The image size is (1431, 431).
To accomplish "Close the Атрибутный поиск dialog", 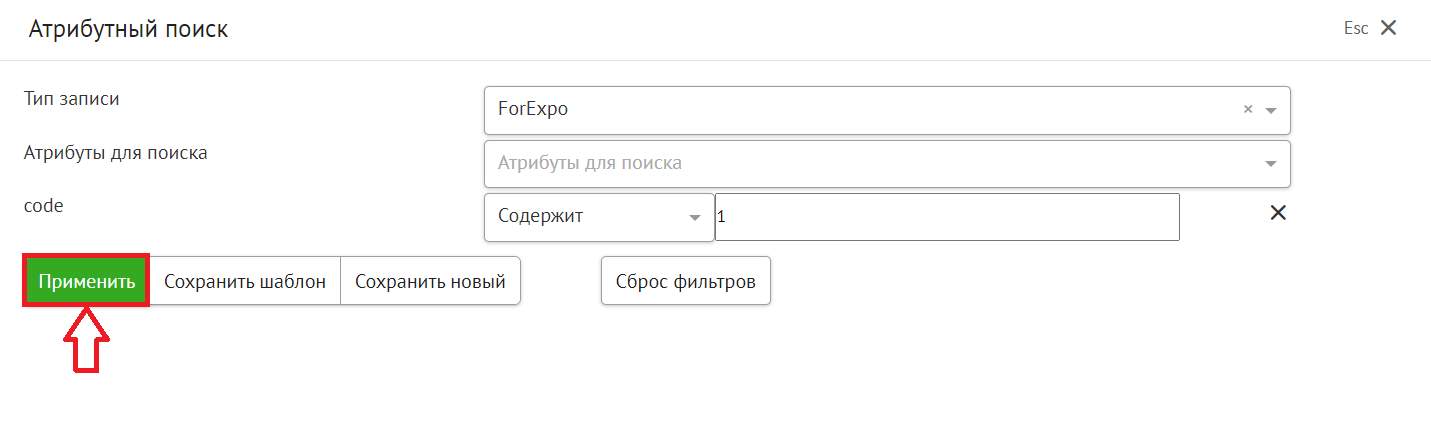I will 1388,28.
